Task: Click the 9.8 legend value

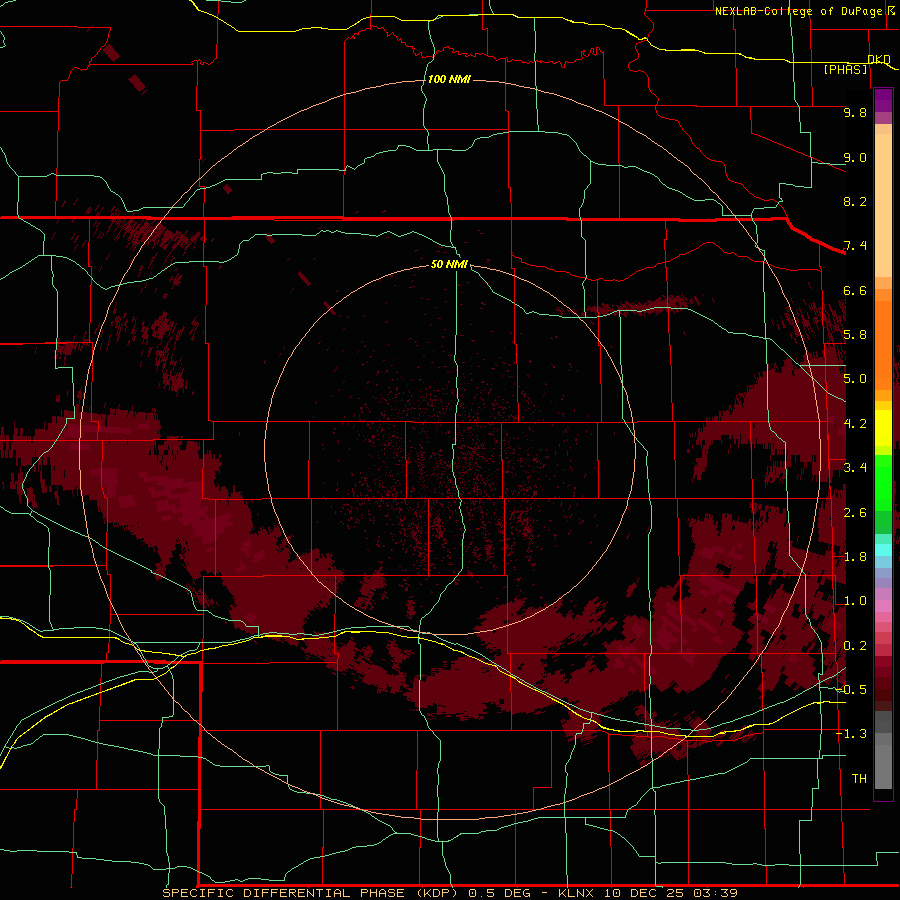Action: tap(855, 112)
